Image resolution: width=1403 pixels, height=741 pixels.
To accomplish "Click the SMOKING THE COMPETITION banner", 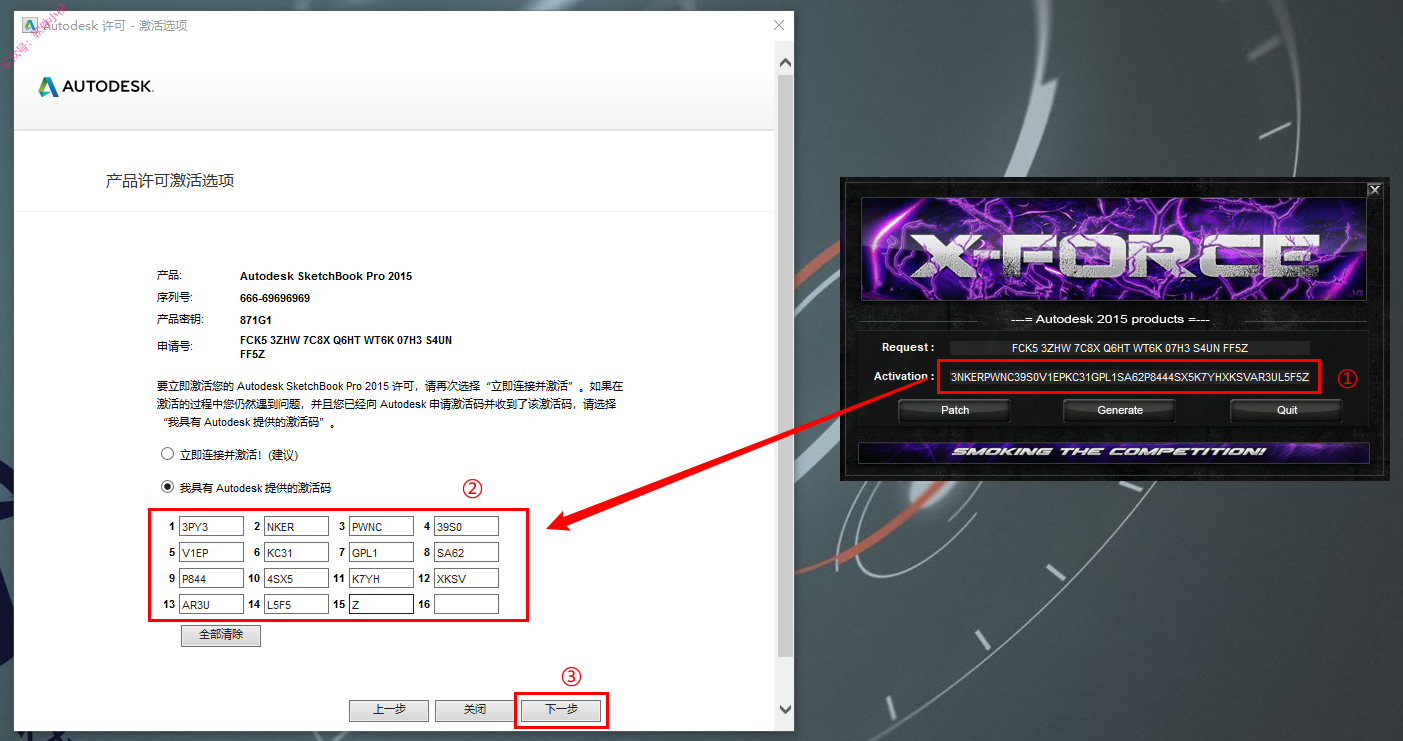I will [1113, 452].
